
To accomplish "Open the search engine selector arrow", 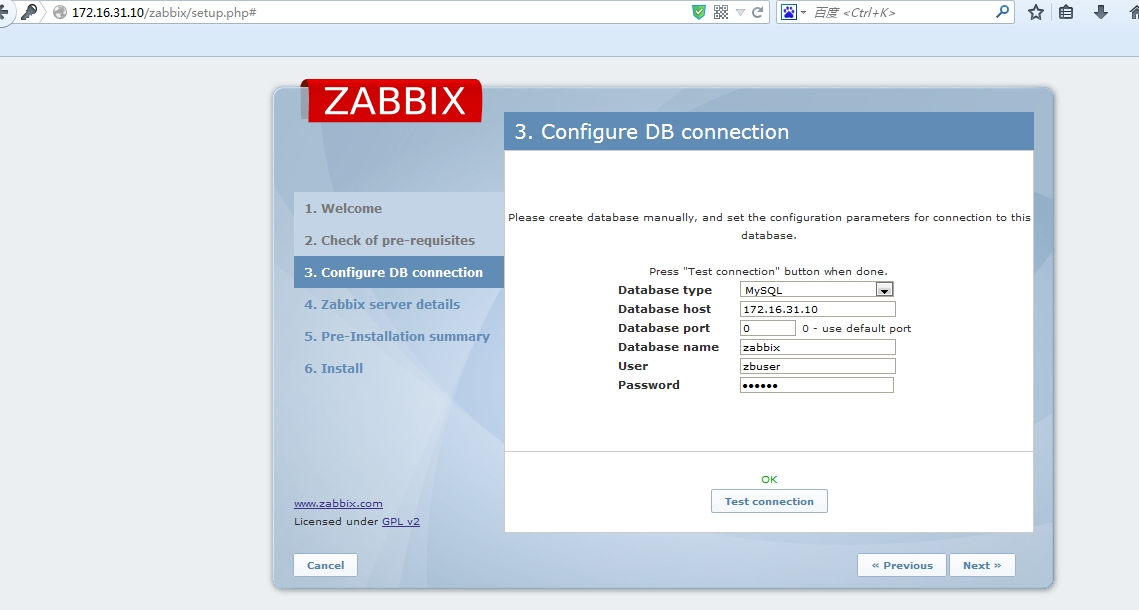I will (803, 14).
